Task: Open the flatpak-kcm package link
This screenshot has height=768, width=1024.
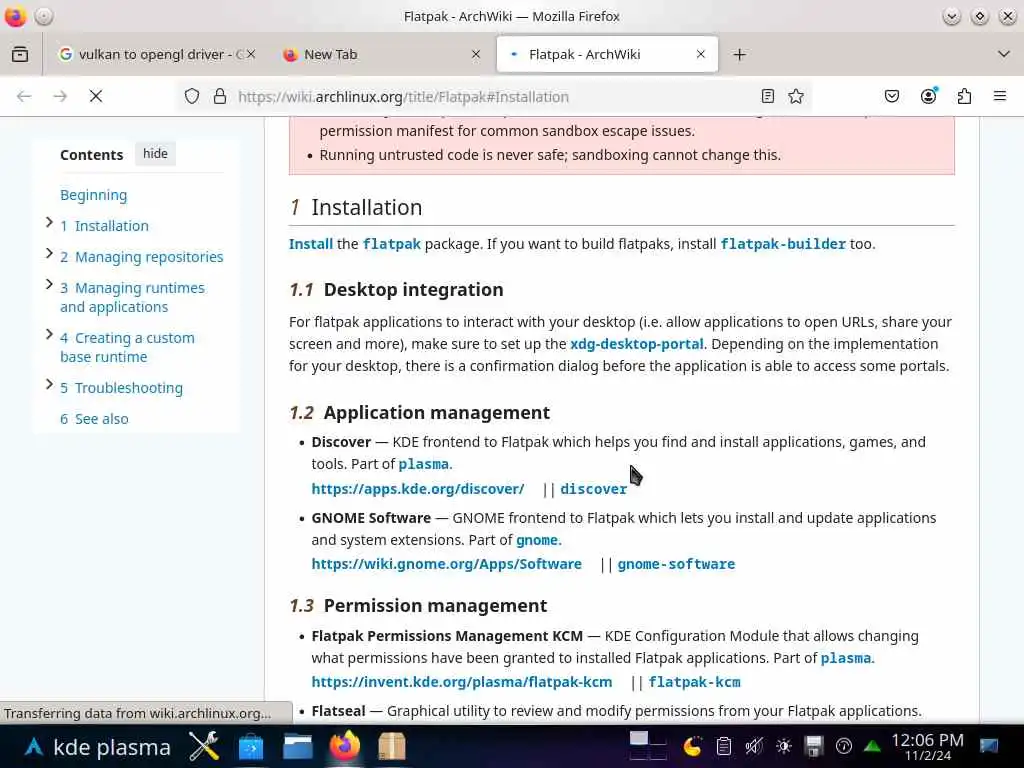Action: [x=694, y=682]
